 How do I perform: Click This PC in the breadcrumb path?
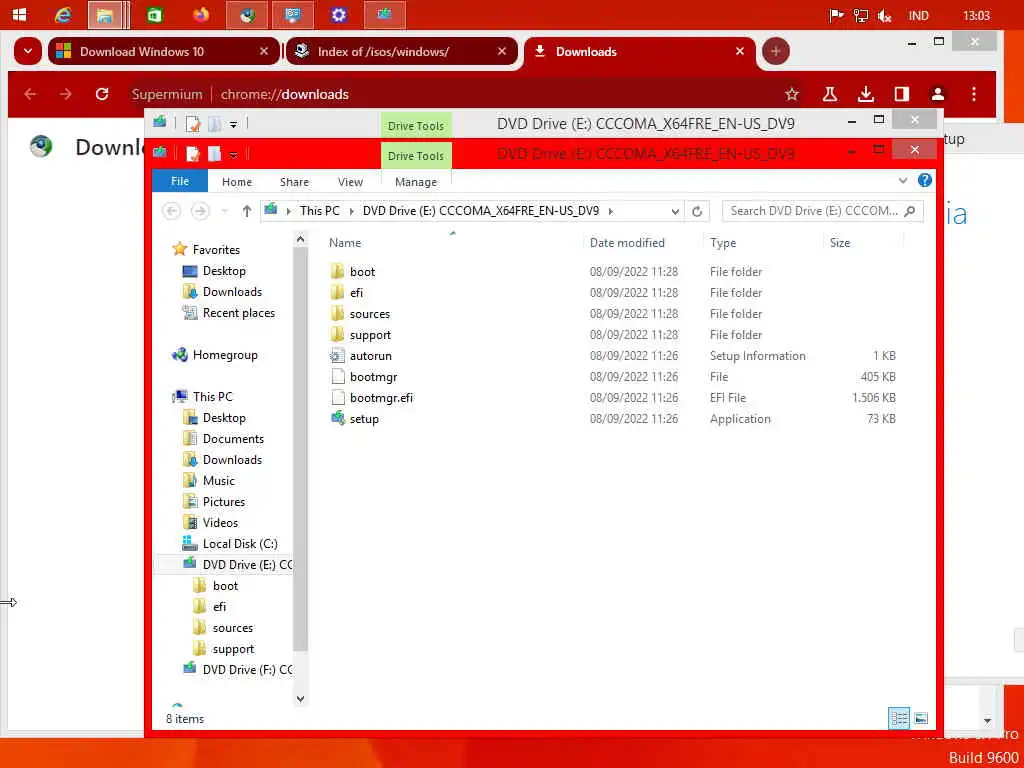pos(319,211)
